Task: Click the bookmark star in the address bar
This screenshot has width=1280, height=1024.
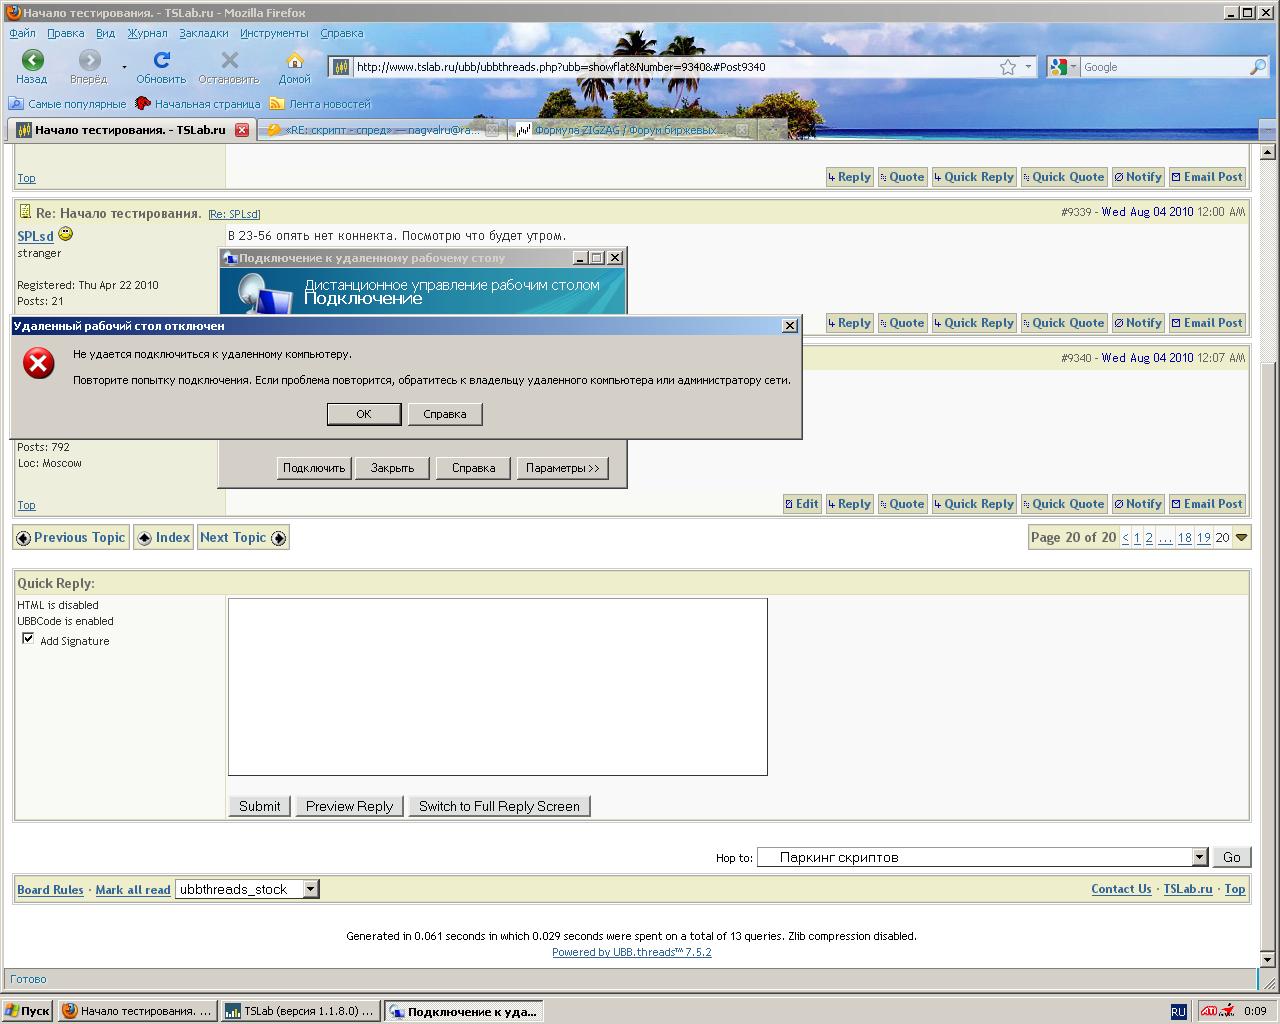Action: 1008,67
